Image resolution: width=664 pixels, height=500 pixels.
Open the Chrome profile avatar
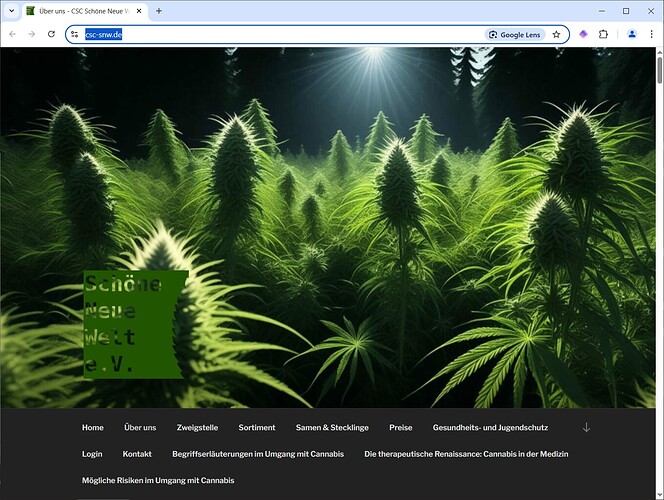coord(632,34)
